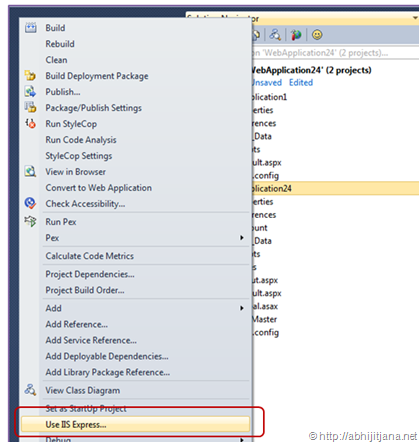Screen dimensions: 419x442
Task: Choose Add Deployable Dependencies...
Action: (x=107, y=356)
